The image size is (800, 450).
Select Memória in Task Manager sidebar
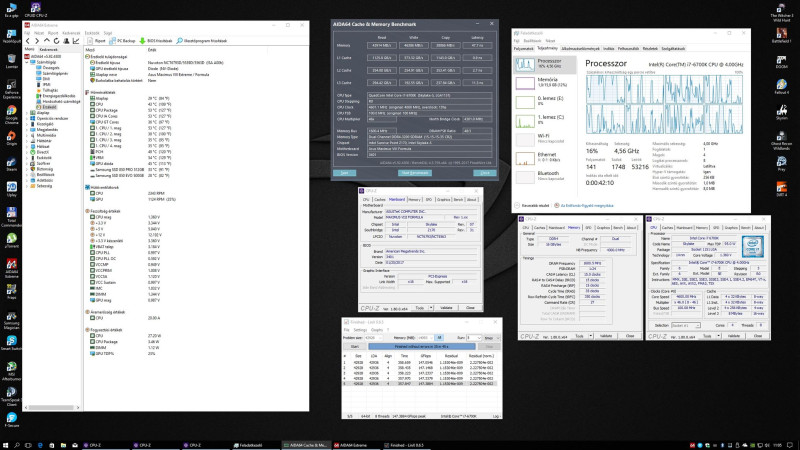544,83
